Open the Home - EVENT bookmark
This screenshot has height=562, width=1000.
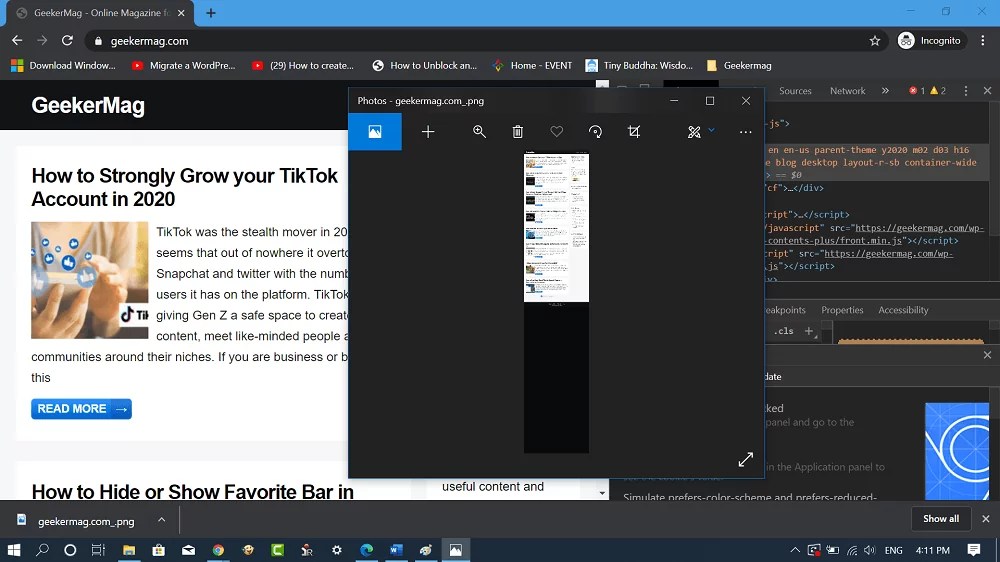point(533,66)
